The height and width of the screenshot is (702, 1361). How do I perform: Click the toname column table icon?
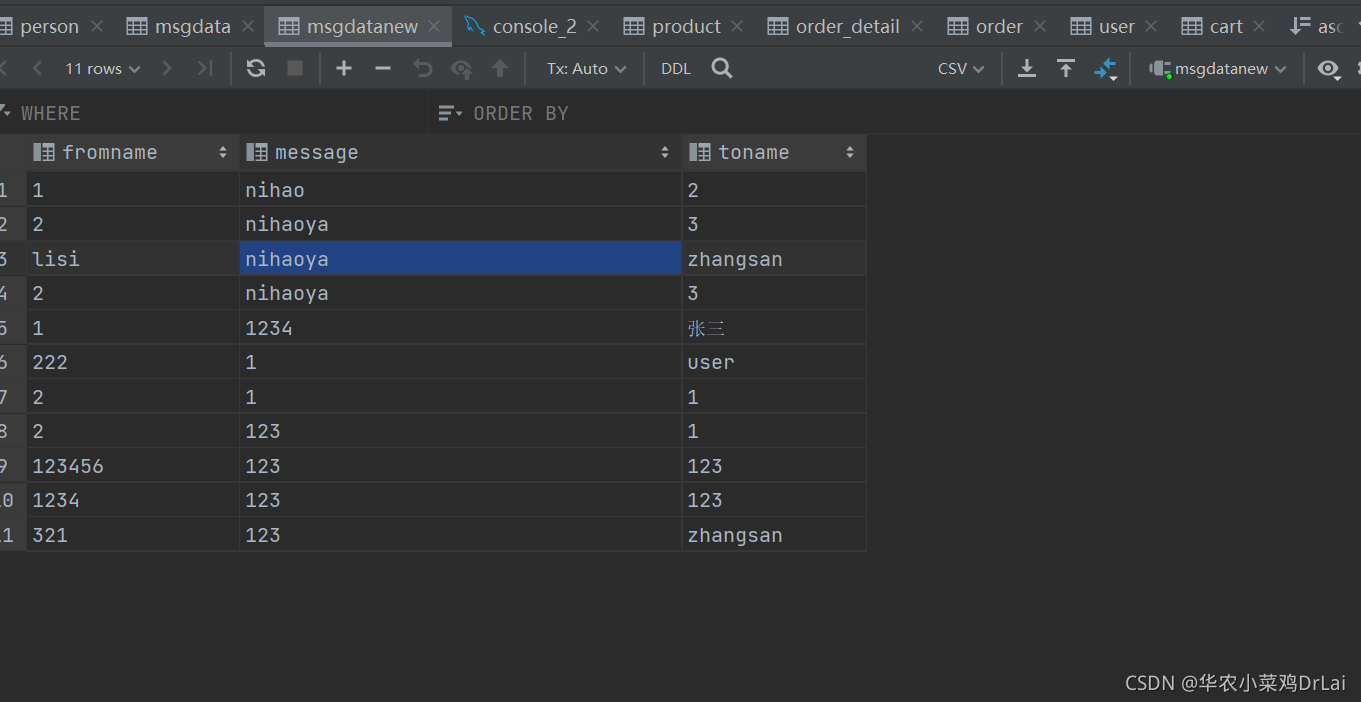click(x=700, y=152)
